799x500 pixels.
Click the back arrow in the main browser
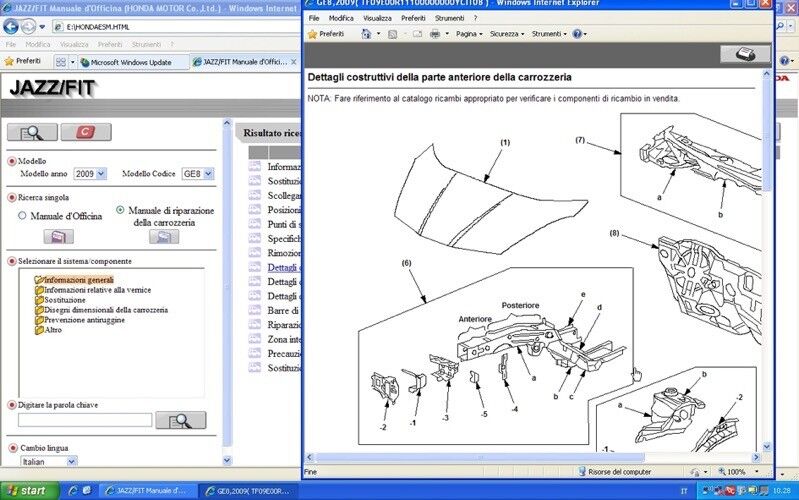(x=12, y=25)
